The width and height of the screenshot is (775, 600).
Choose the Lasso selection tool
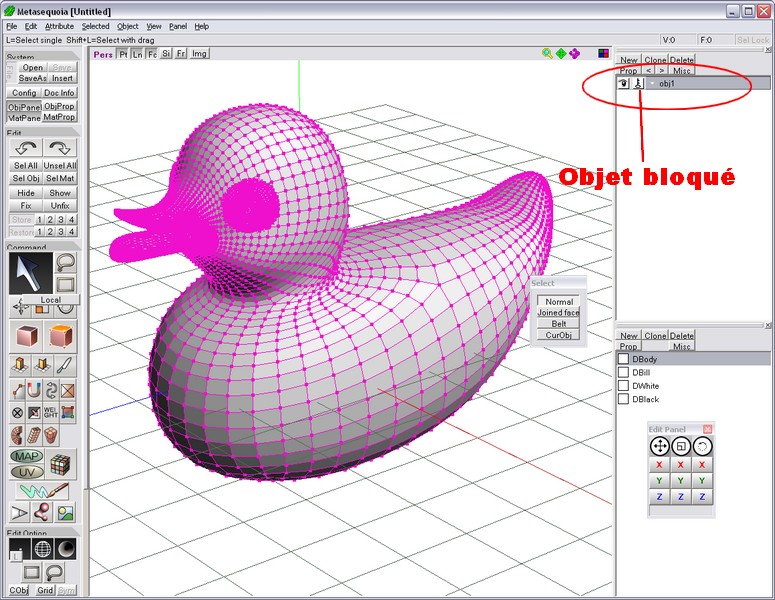tap(66, 262)
